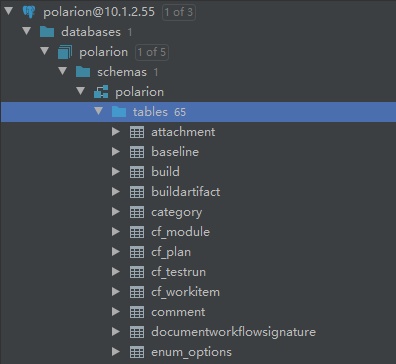Click the tables folder icon
This screenshot has height=364, width=396.
pos(119,112)
